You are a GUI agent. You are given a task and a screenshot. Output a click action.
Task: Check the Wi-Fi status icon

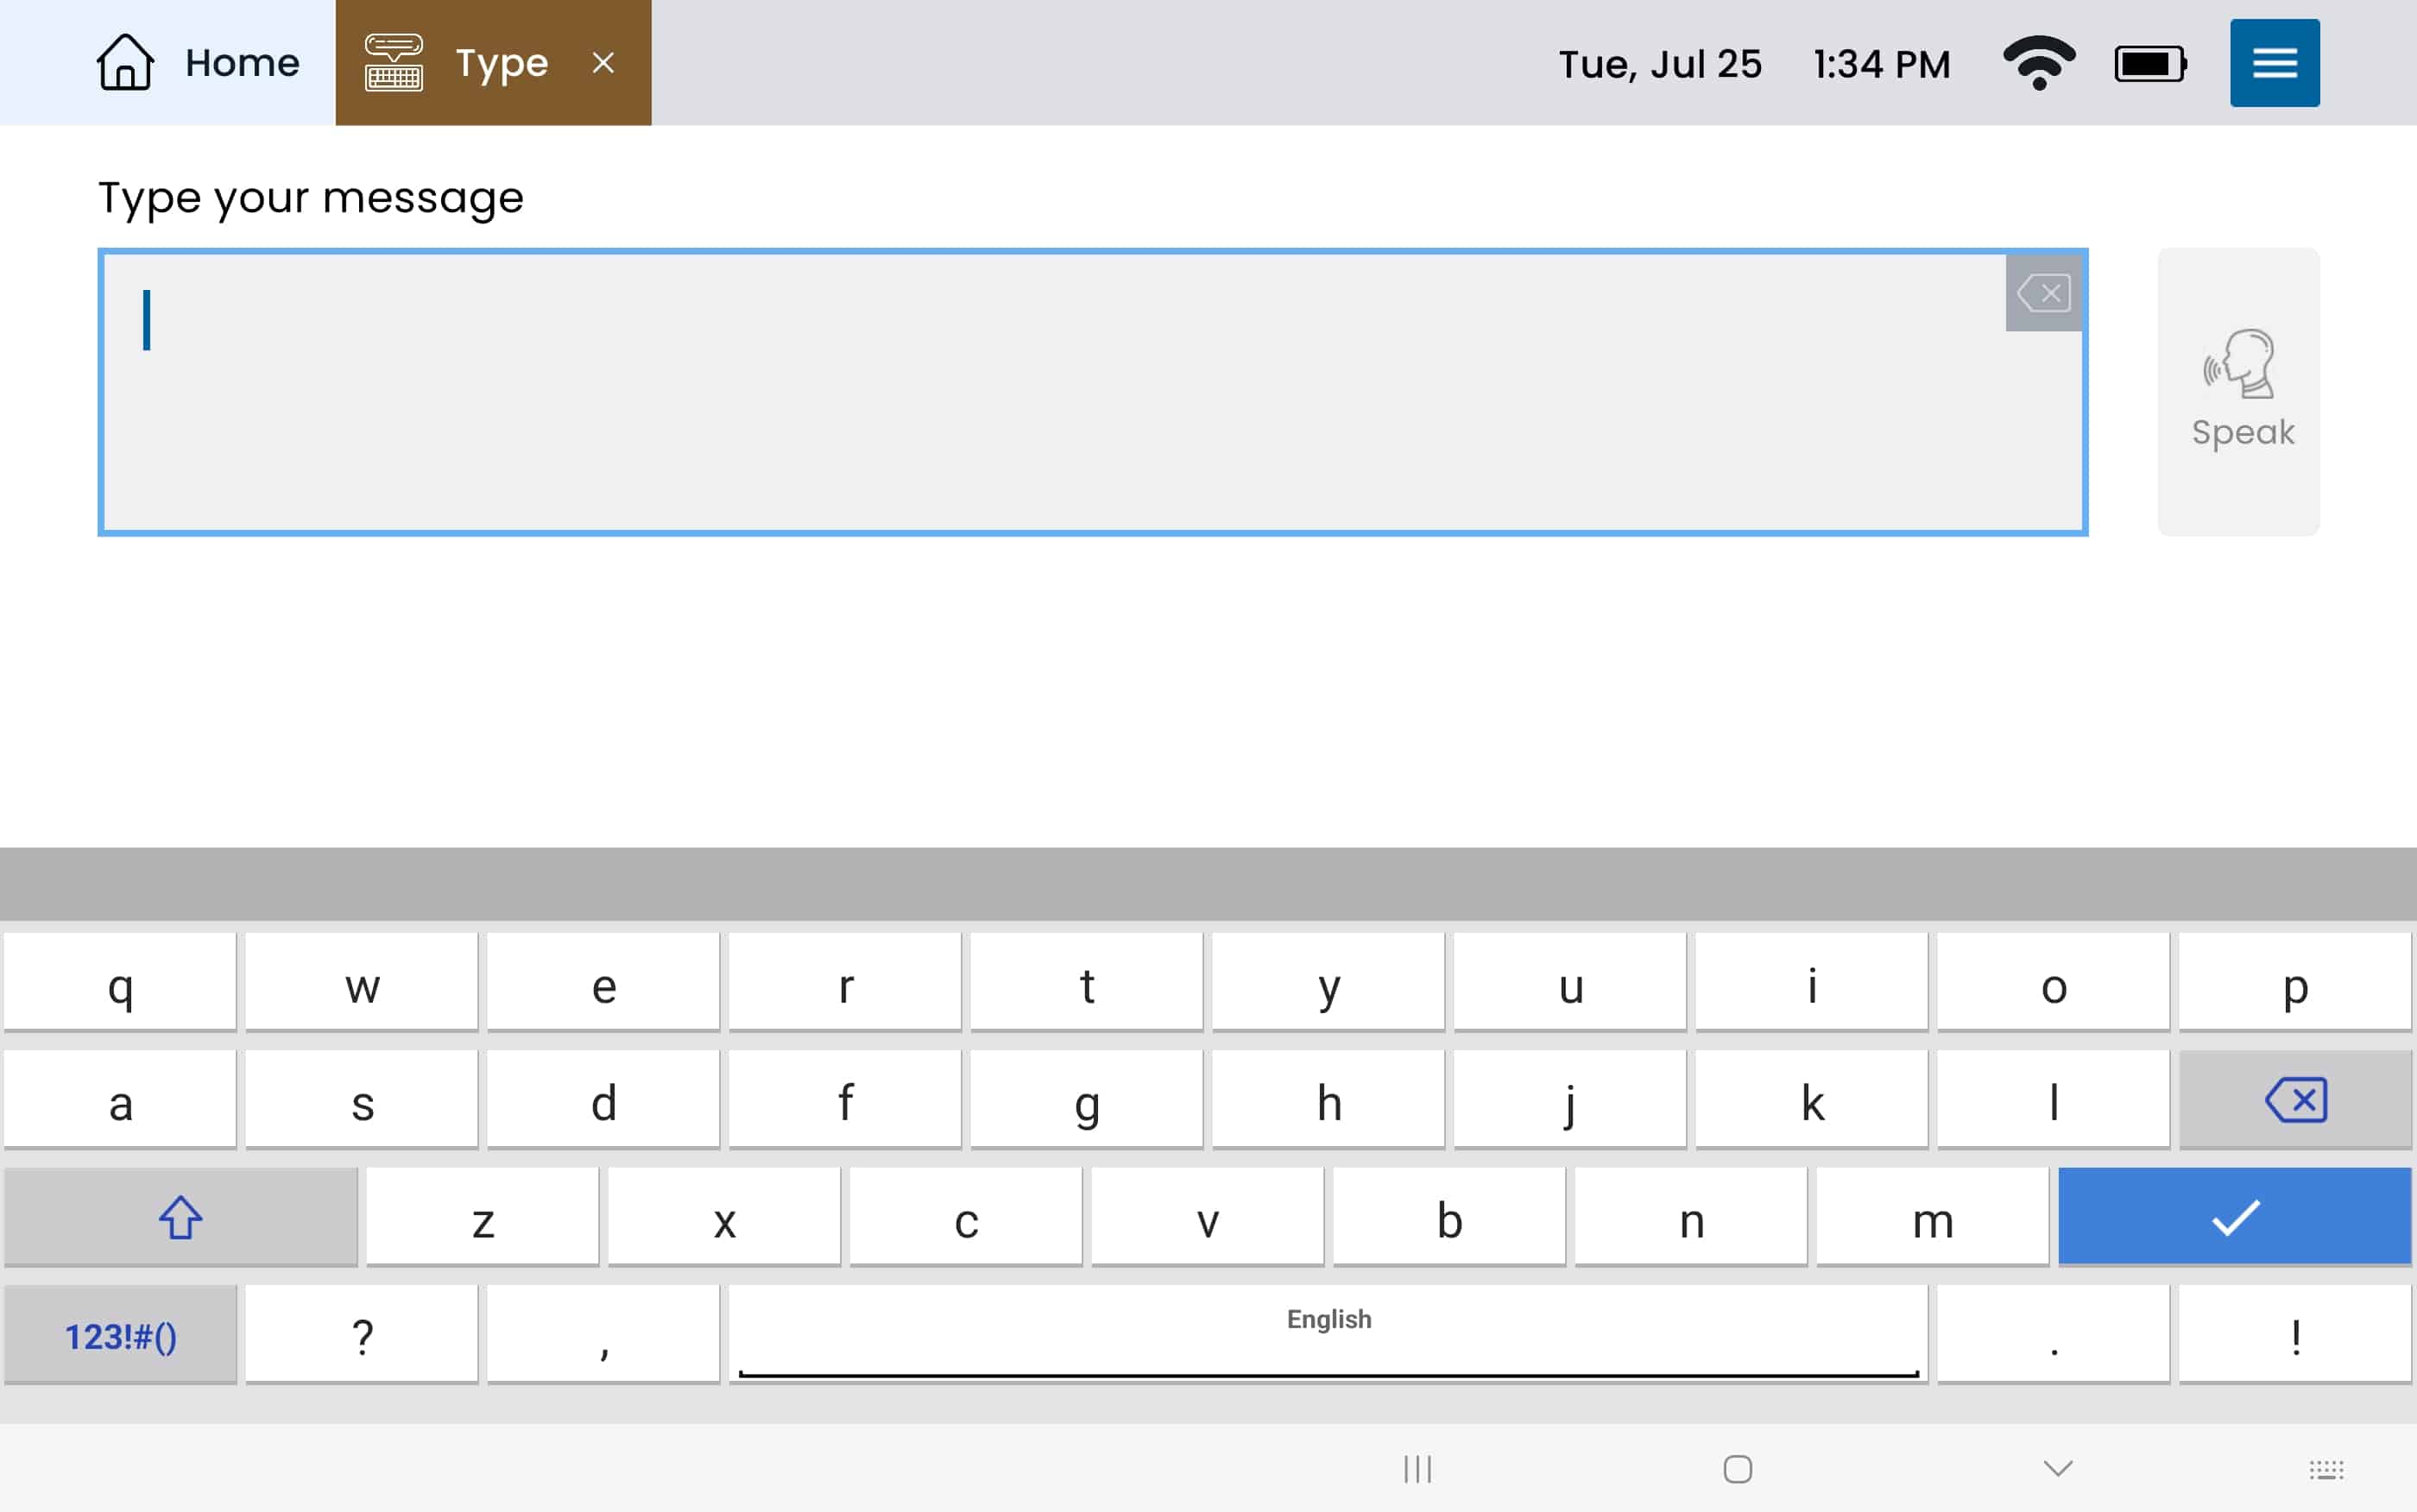pos(2038,63)
